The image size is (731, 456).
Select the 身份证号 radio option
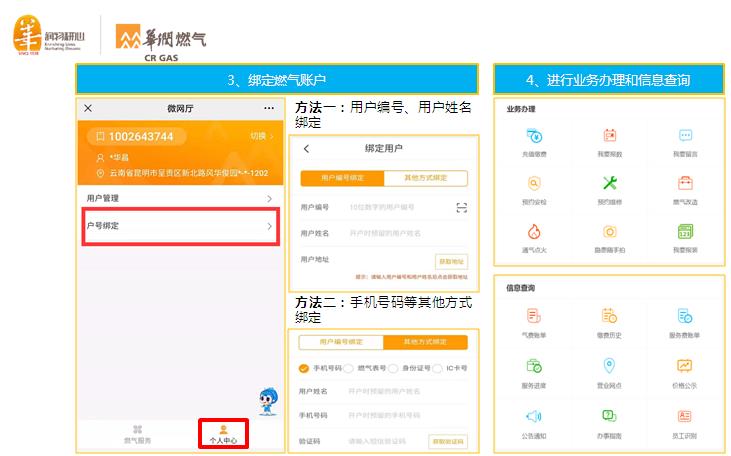point(393,368)
